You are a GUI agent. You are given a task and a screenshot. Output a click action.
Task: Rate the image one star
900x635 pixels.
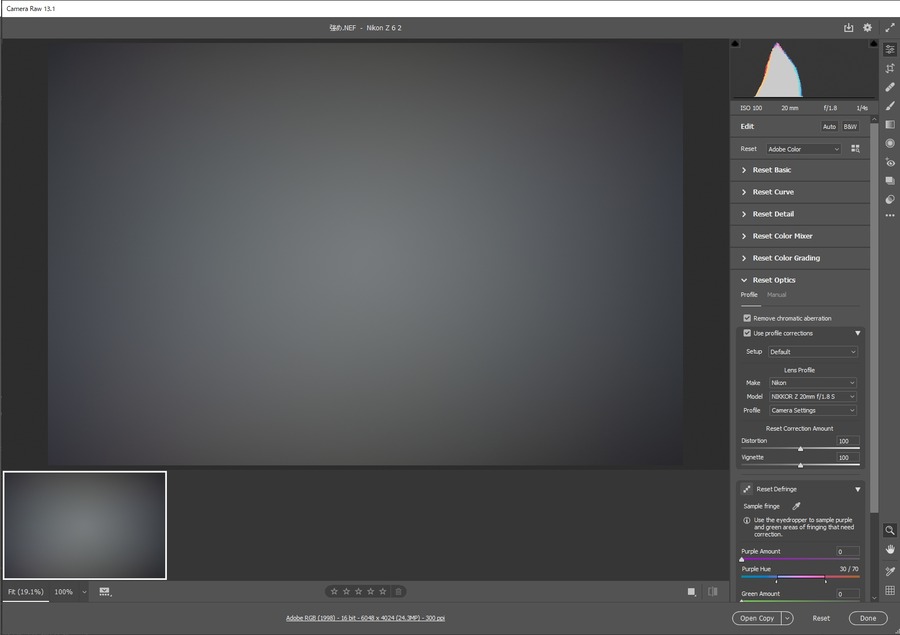click(x=334, y=591)
